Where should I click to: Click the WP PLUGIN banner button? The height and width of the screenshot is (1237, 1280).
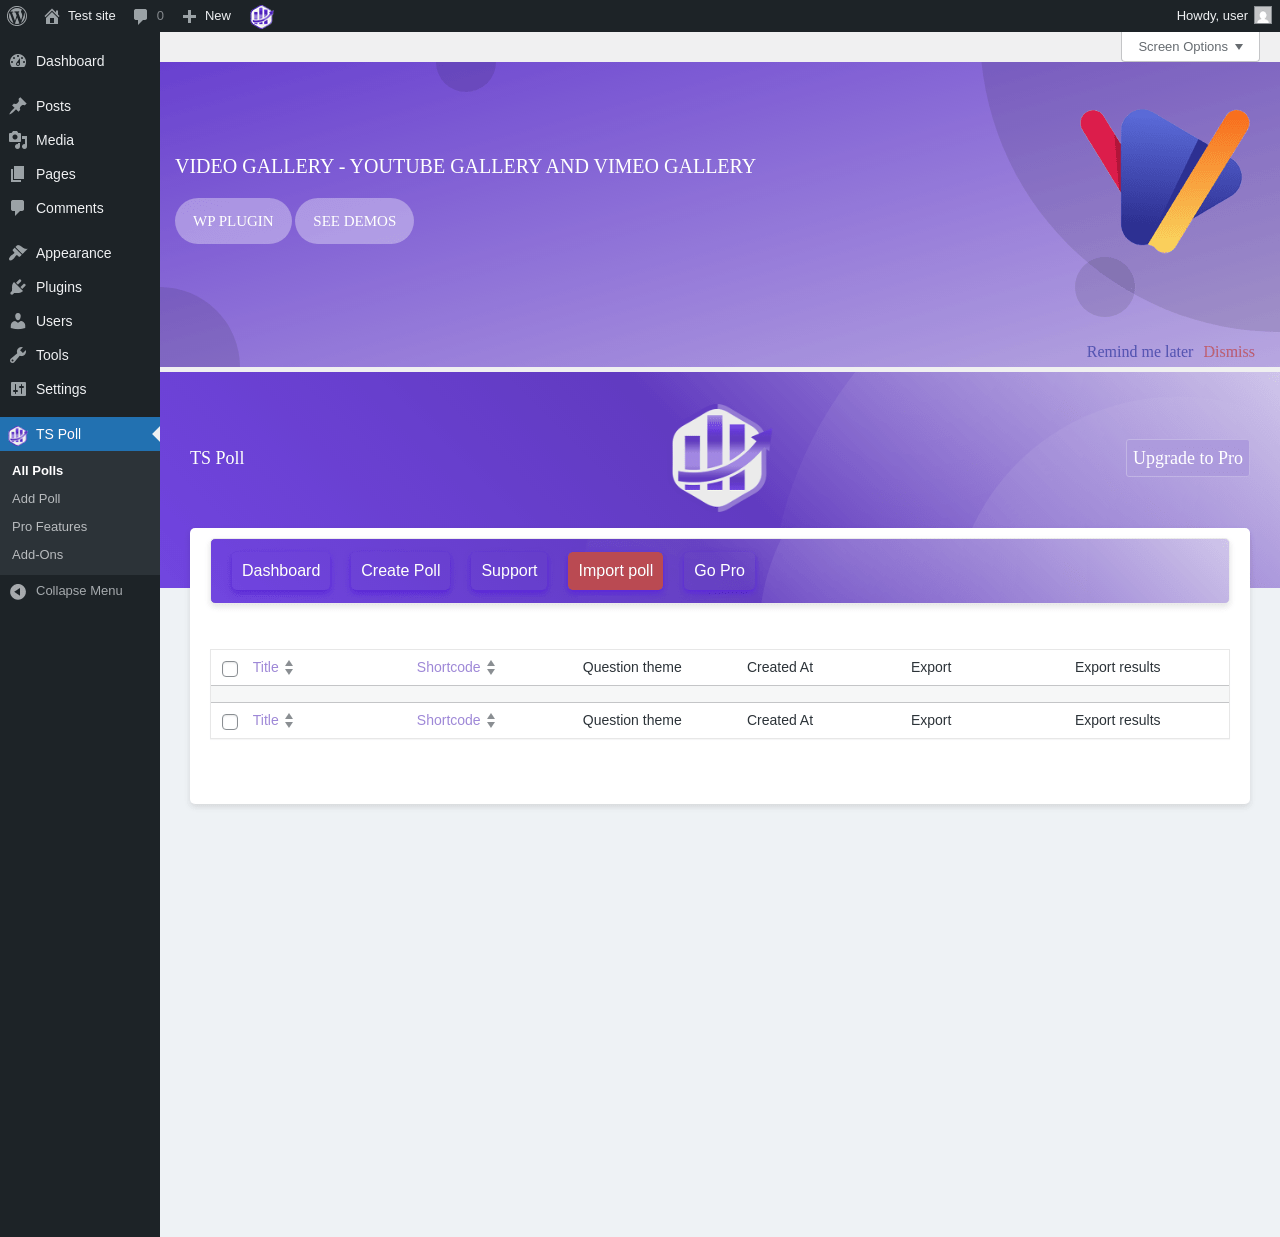[x=233, y=221]
